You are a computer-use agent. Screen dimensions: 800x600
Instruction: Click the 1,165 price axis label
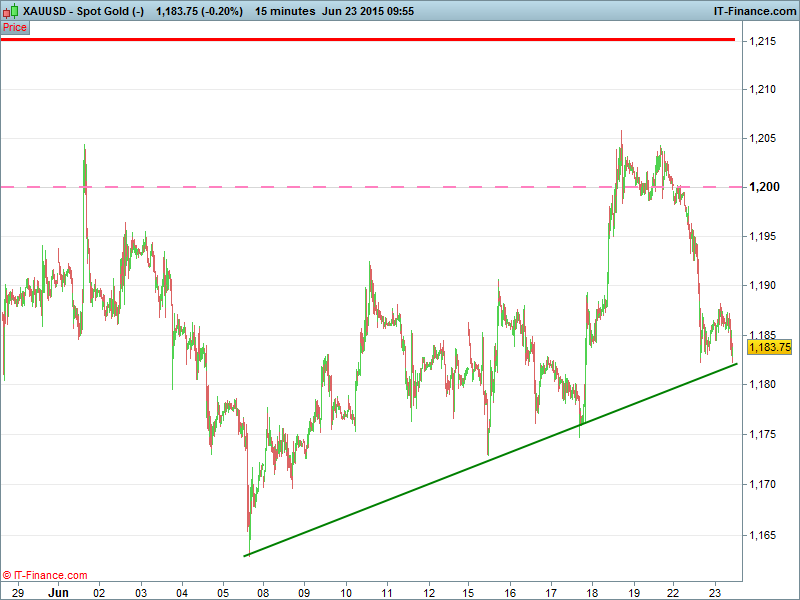coord(764,535)
